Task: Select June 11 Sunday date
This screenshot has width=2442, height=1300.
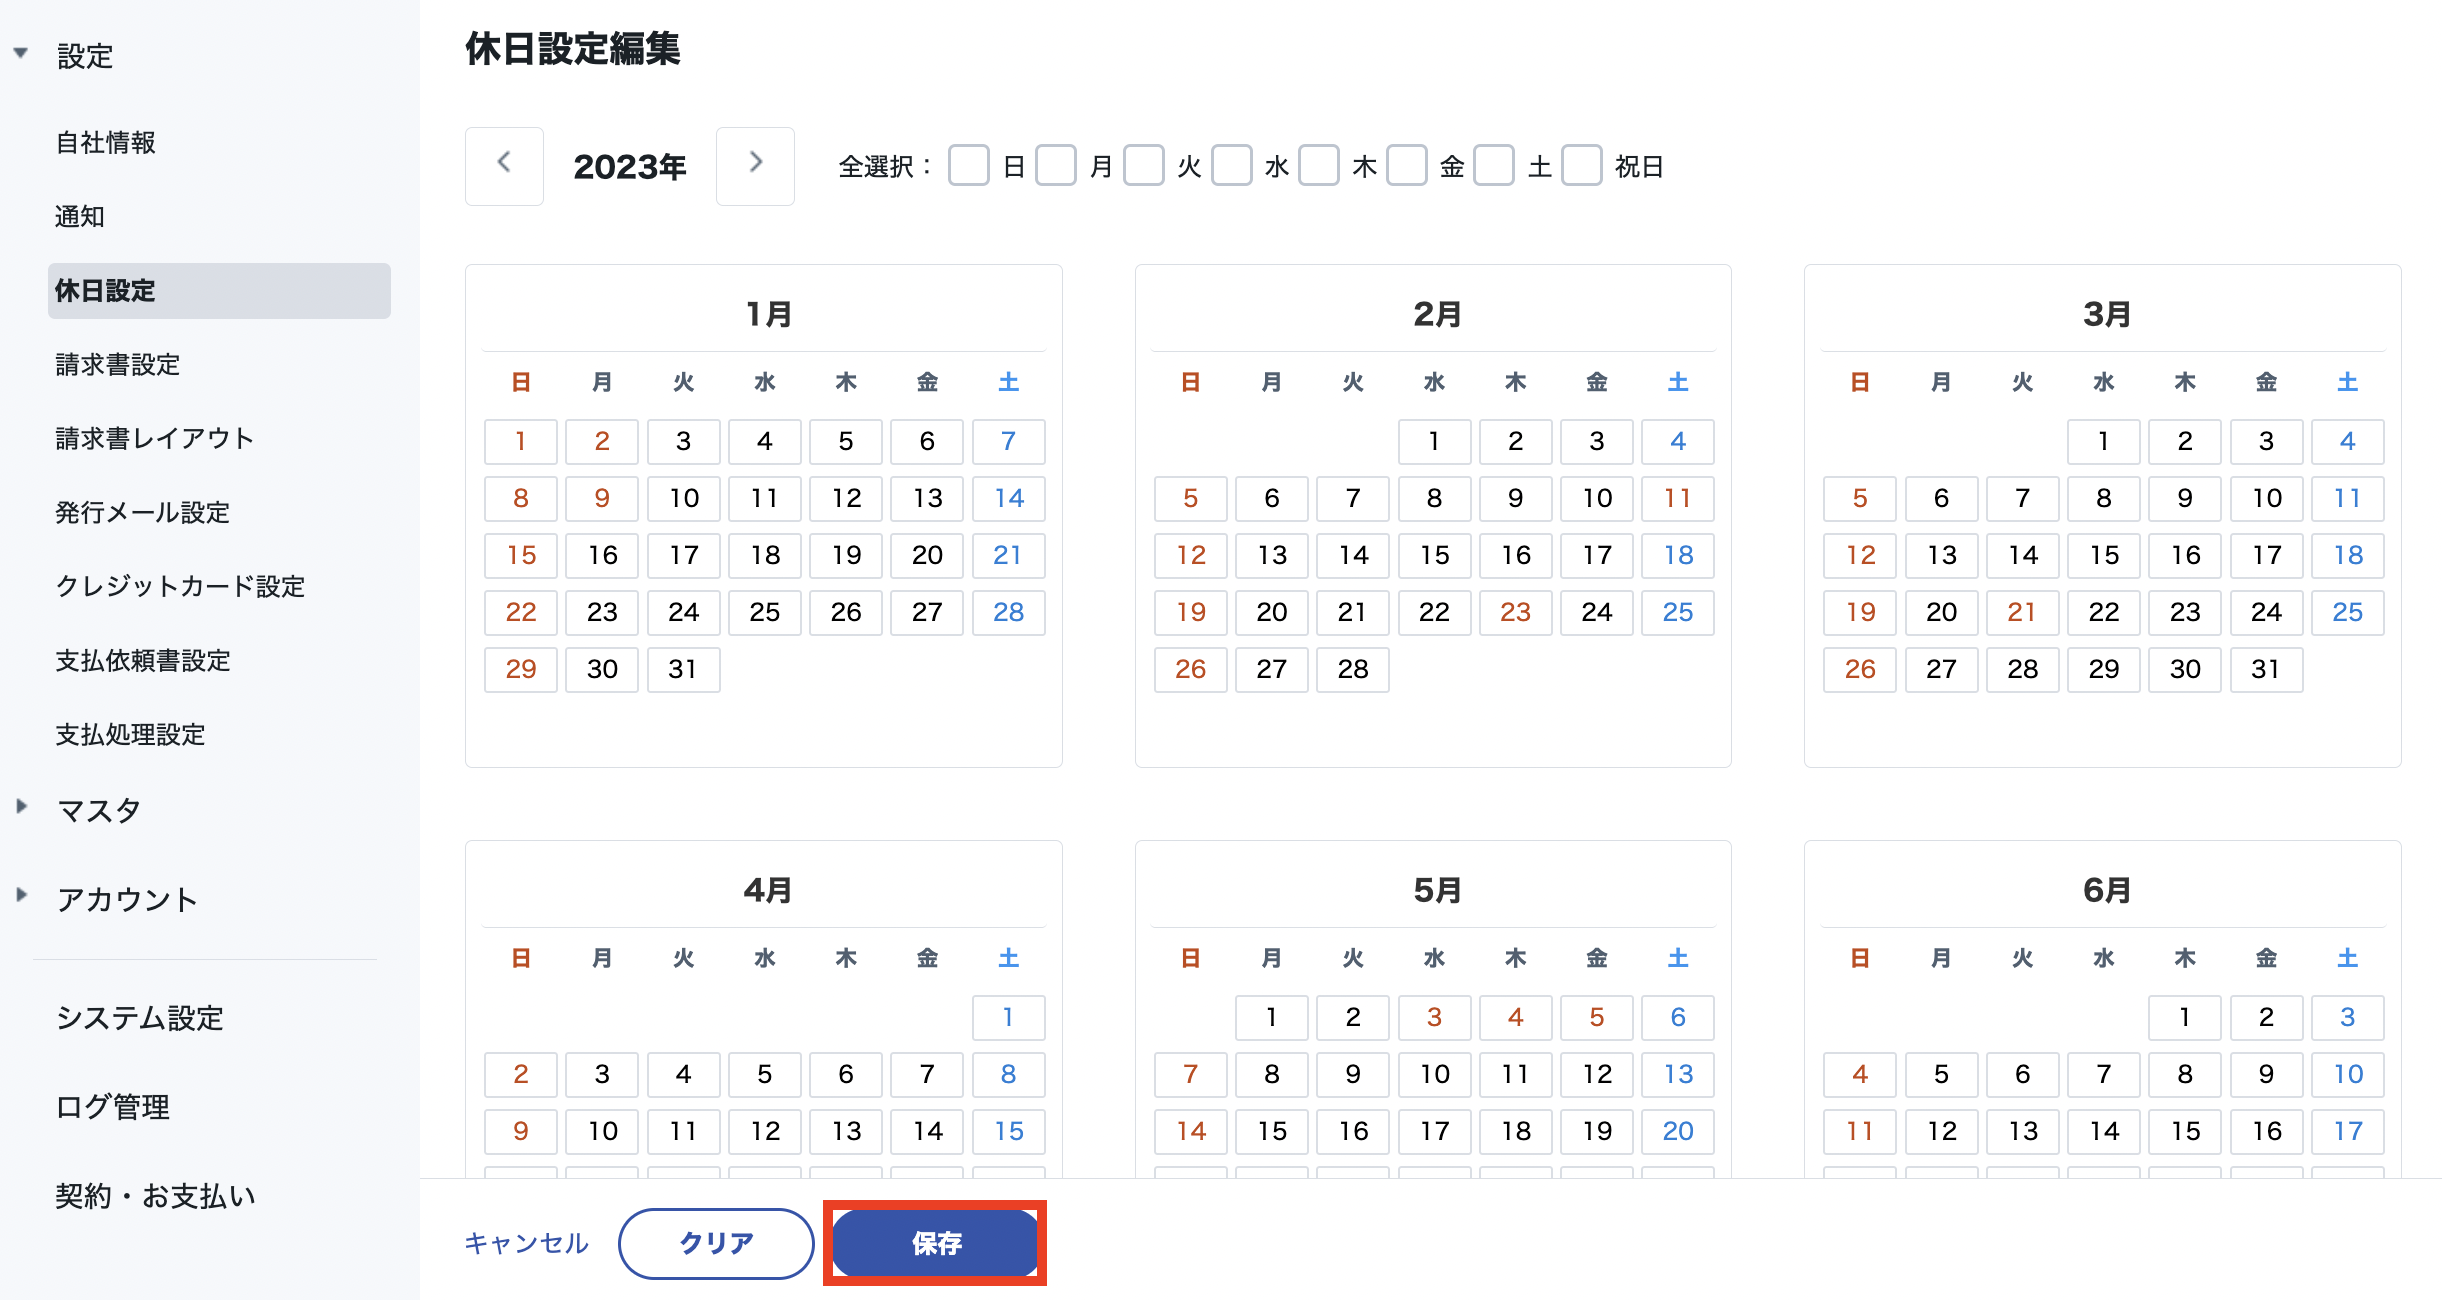Action: (1860, 1131)
